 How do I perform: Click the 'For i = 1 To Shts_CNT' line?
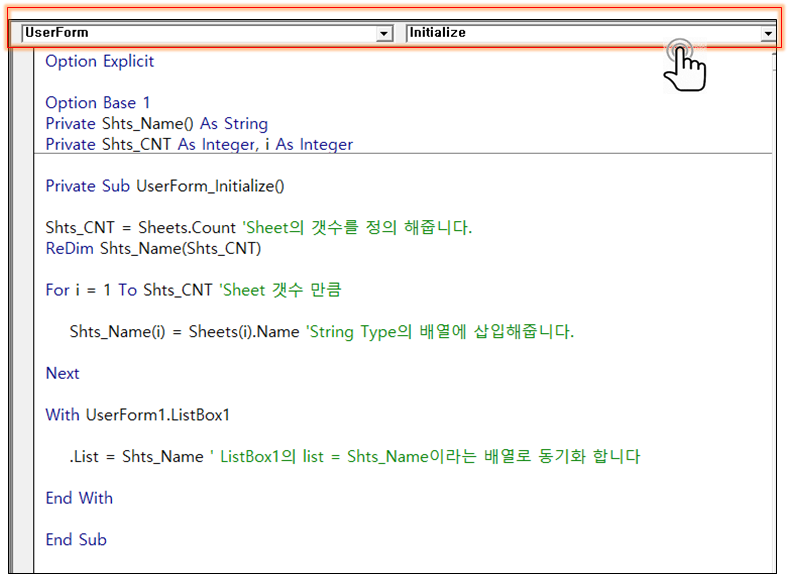(129, 290)
